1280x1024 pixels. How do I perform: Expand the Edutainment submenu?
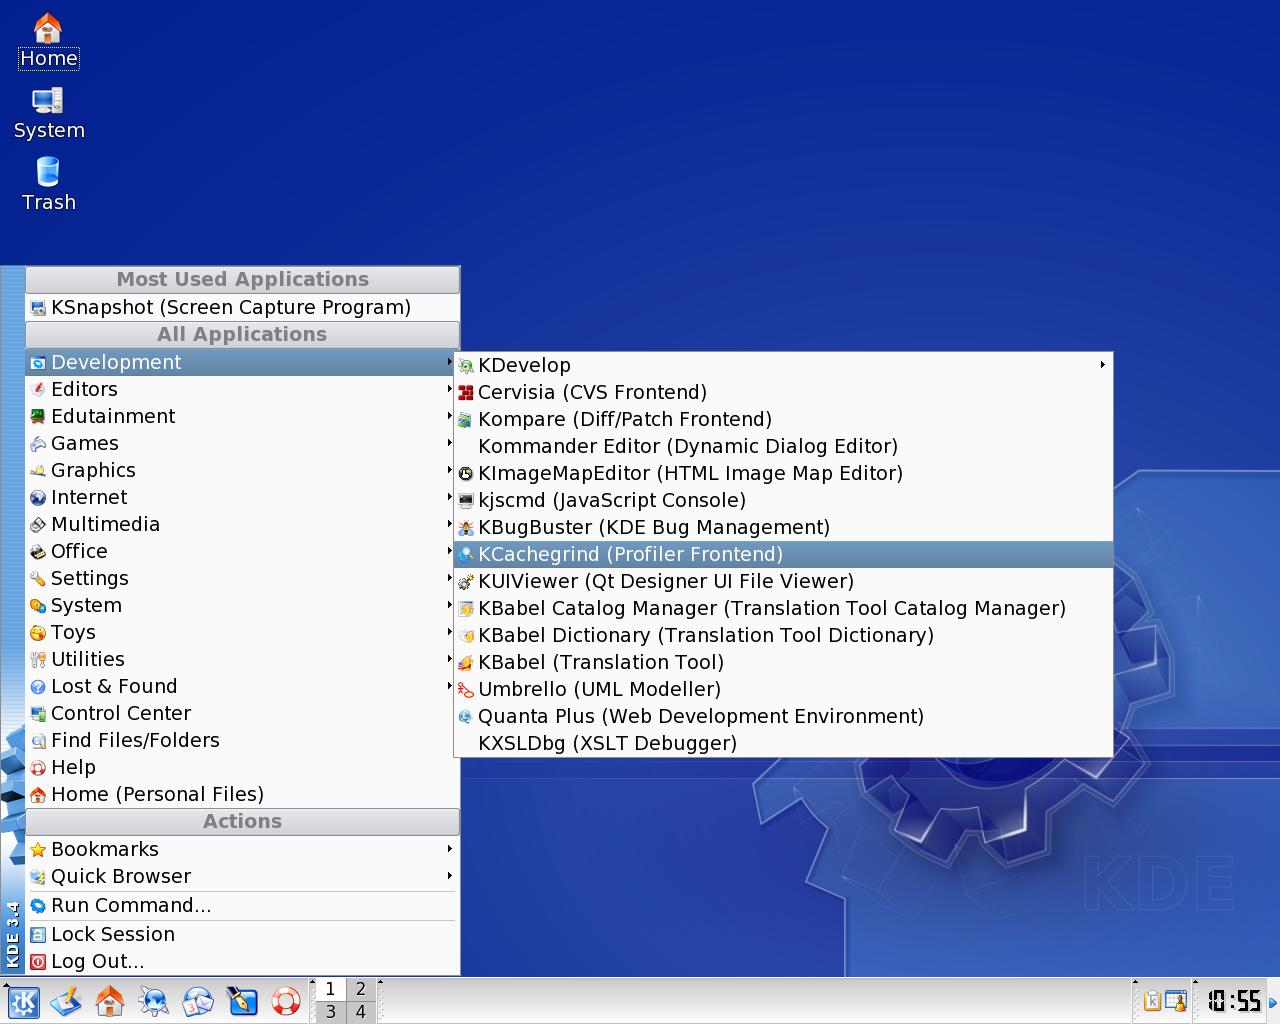point(242,416)
